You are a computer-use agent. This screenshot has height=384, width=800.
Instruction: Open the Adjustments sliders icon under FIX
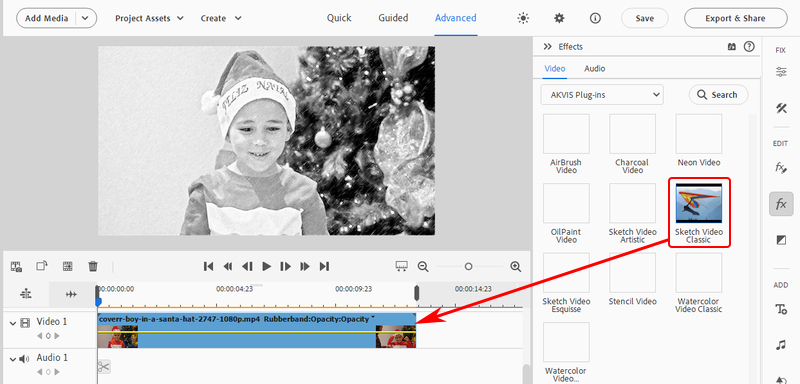point(781,72)
